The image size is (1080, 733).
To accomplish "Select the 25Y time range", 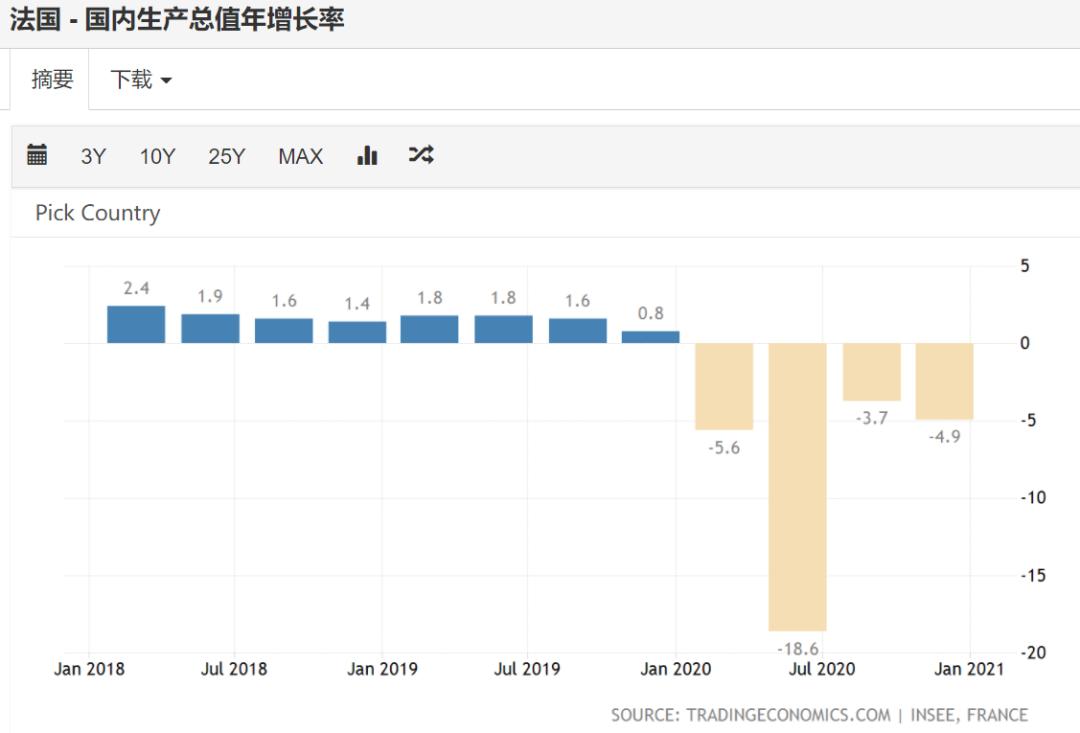I will click(226, 155).
